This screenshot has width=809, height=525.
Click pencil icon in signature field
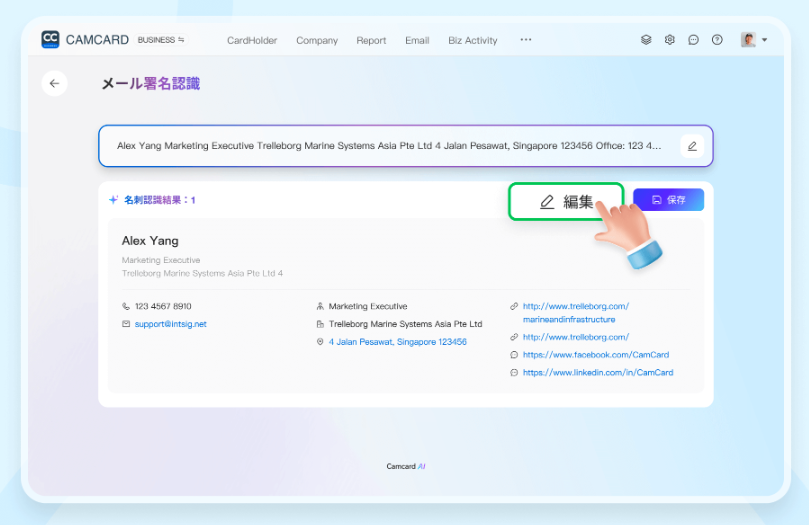692,146
